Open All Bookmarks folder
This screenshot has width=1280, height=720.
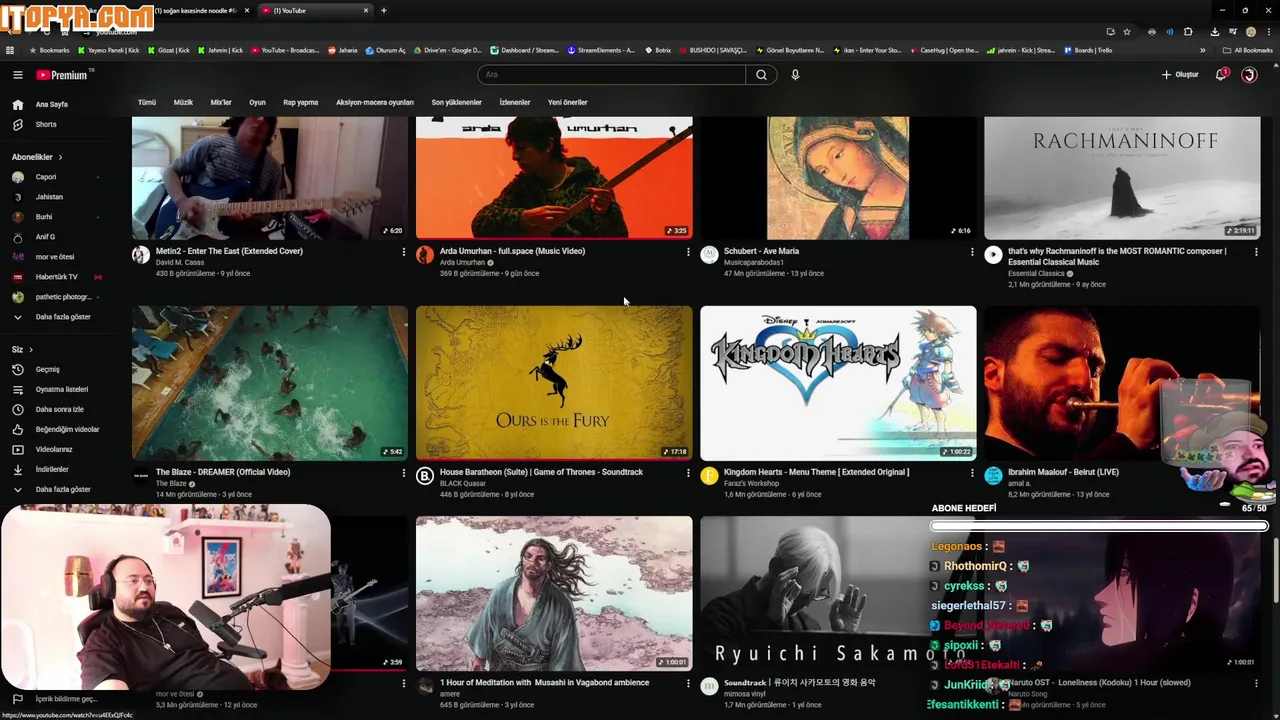pyautogui.click(x=1248, y=50)
